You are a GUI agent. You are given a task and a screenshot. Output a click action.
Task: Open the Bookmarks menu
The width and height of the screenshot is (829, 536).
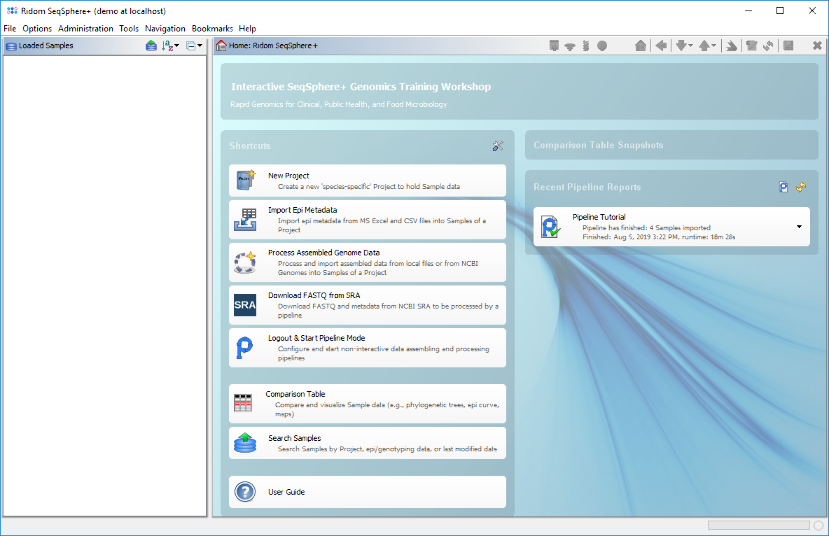click(x=212, y=29)
